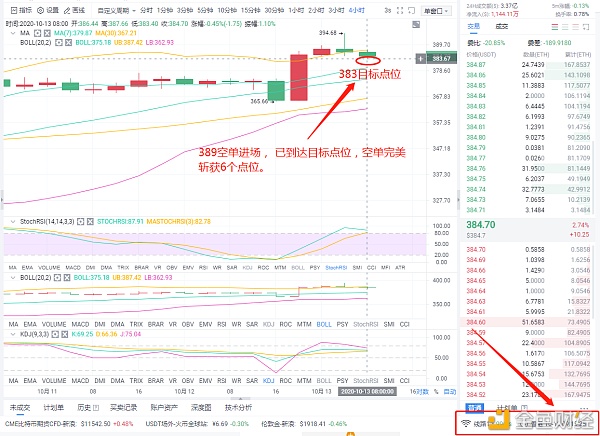Remove the MA indicator with its X icon

(47, 33)
